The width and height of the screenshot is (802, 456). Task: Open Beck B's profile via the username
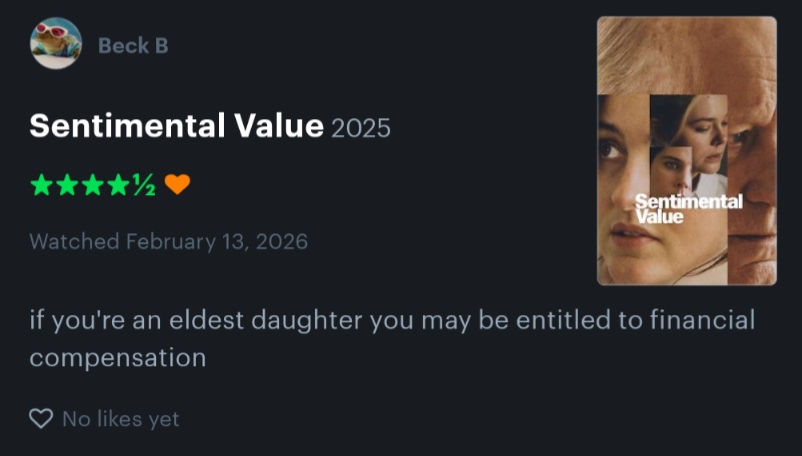point(132,45)
